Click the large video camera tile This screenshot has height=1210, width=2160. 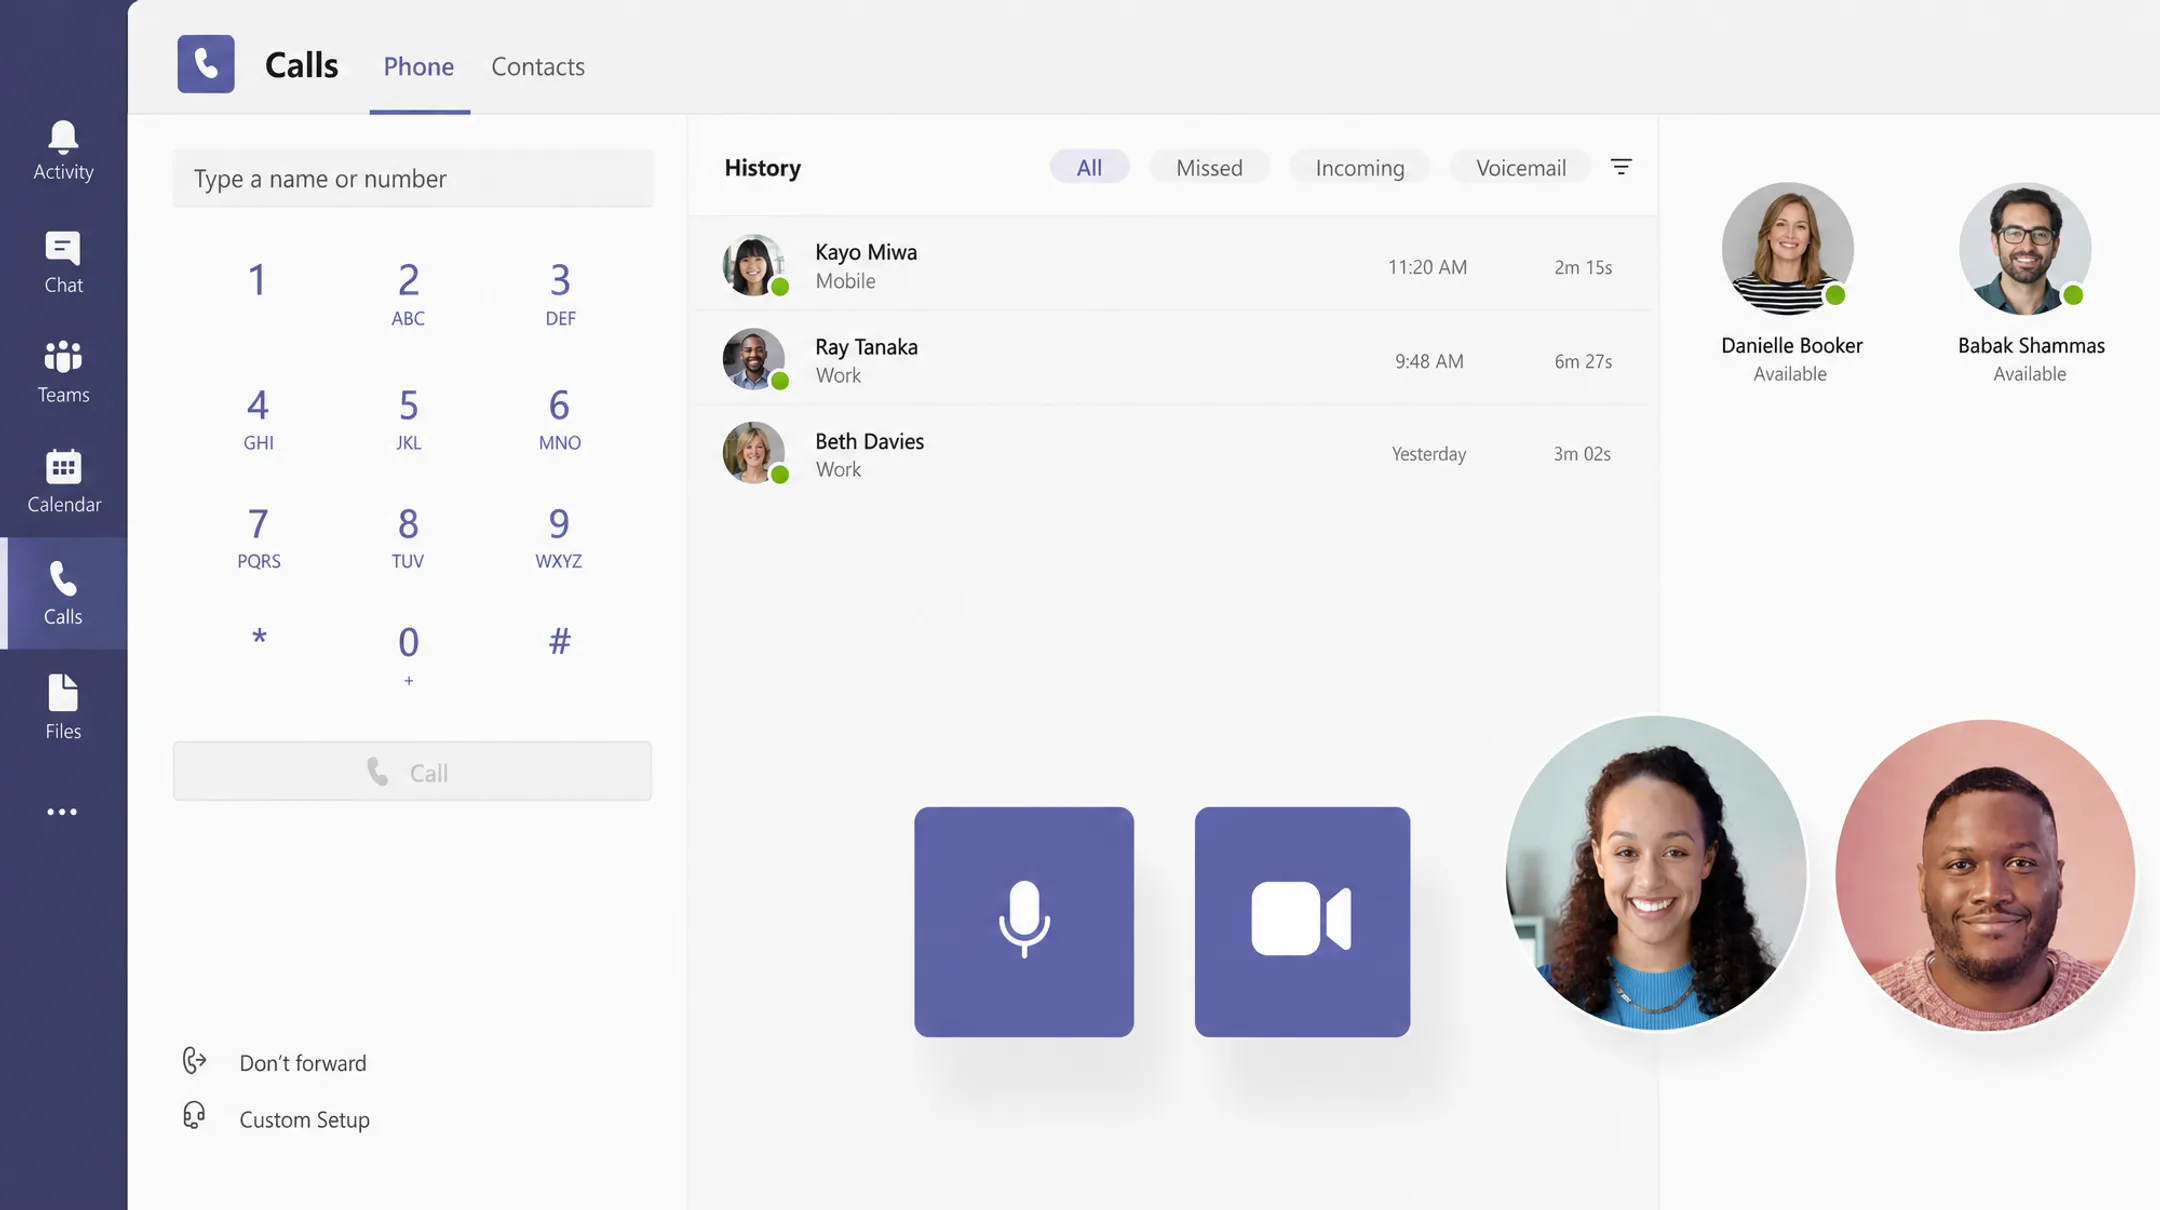[x=1302, y=921]
